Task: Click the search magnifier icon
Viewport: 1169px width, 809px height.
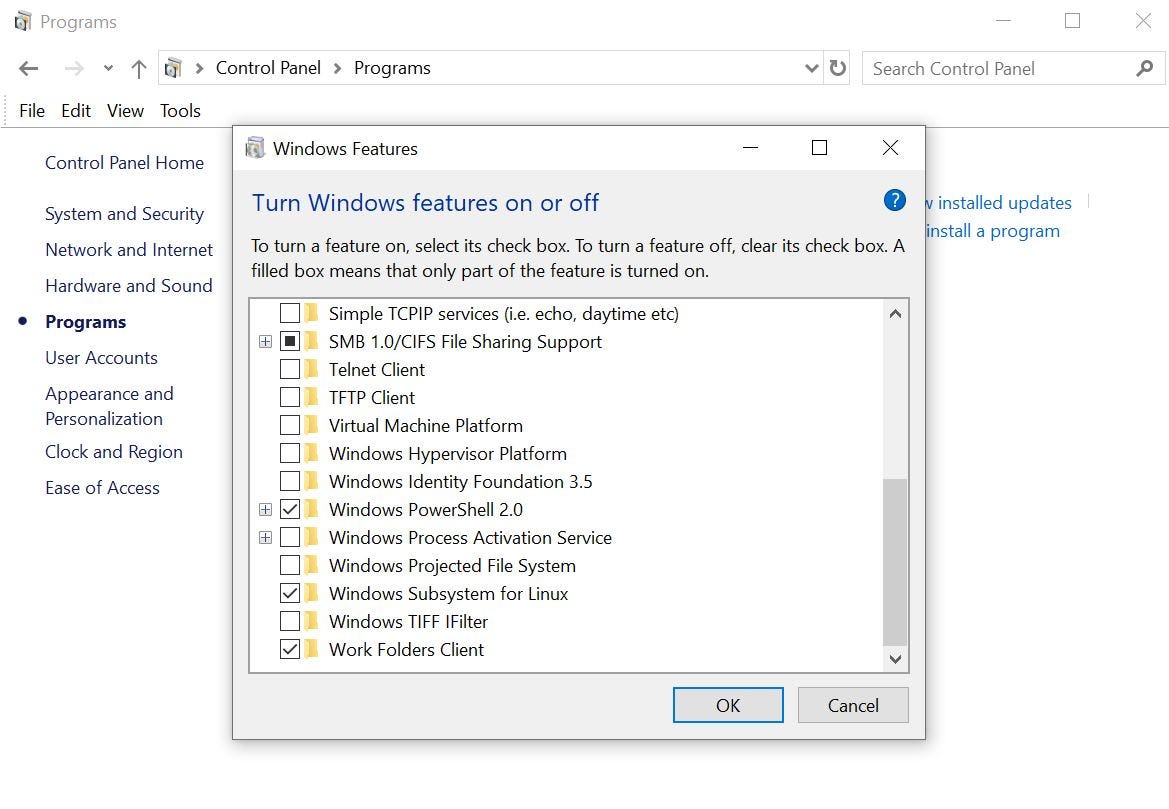Action: click(1144, 68)
